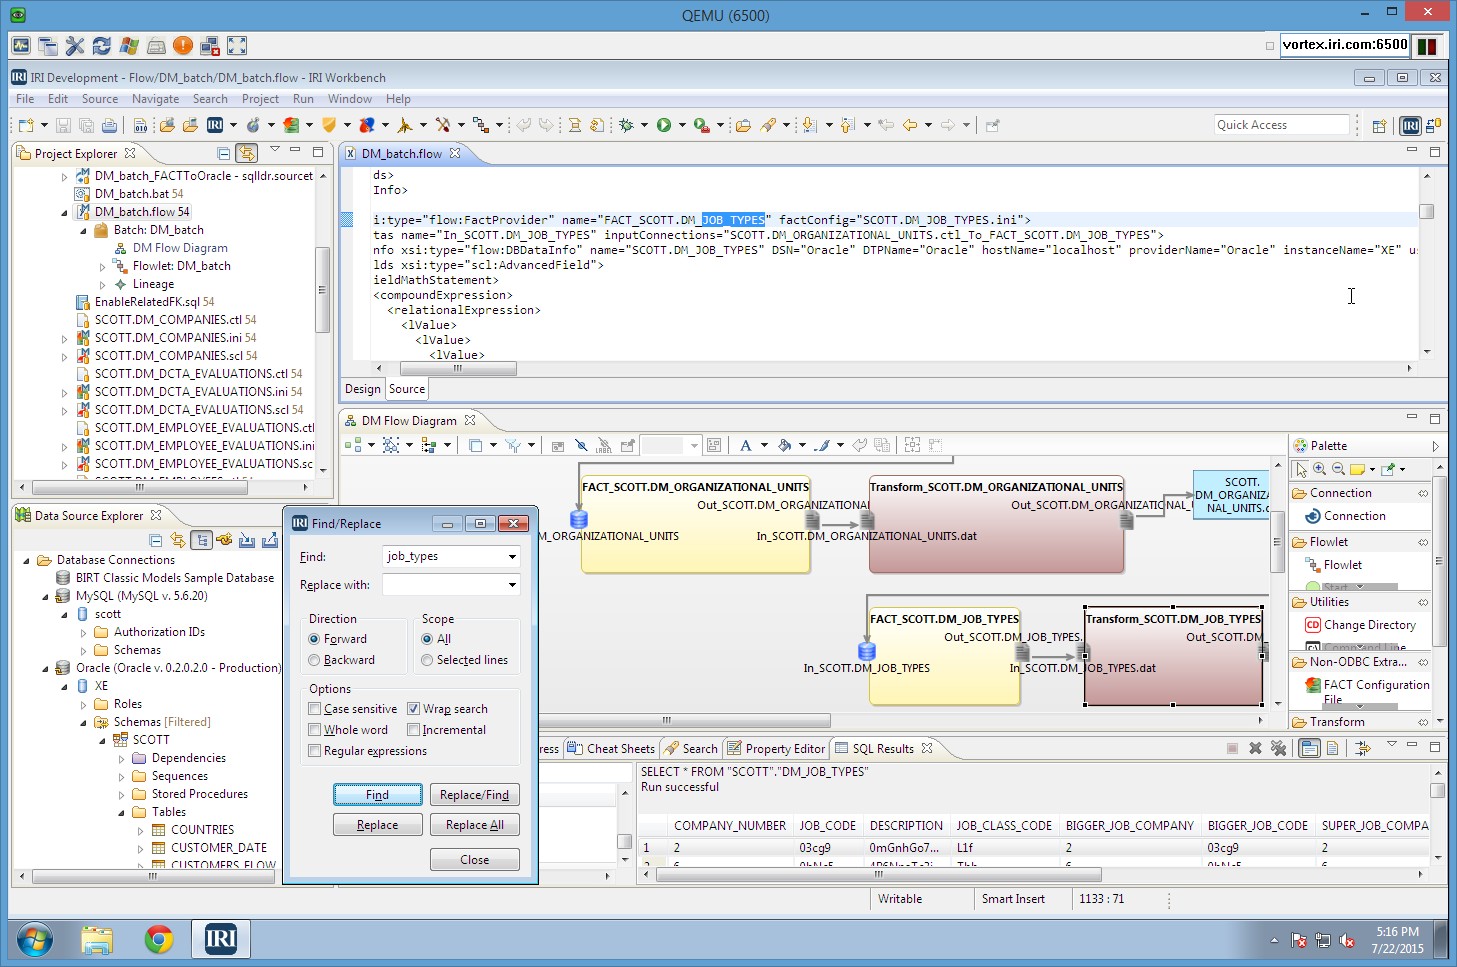Click the green Run launch icon
The width and height of the screenshot is (1457, 967).
click(x=664, y=125)
